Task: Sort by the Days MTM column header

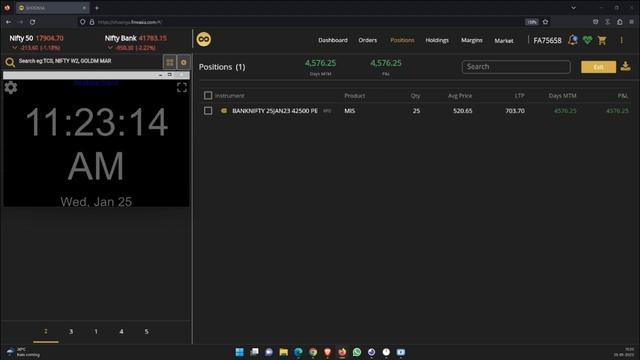Action: click(562, 96)
